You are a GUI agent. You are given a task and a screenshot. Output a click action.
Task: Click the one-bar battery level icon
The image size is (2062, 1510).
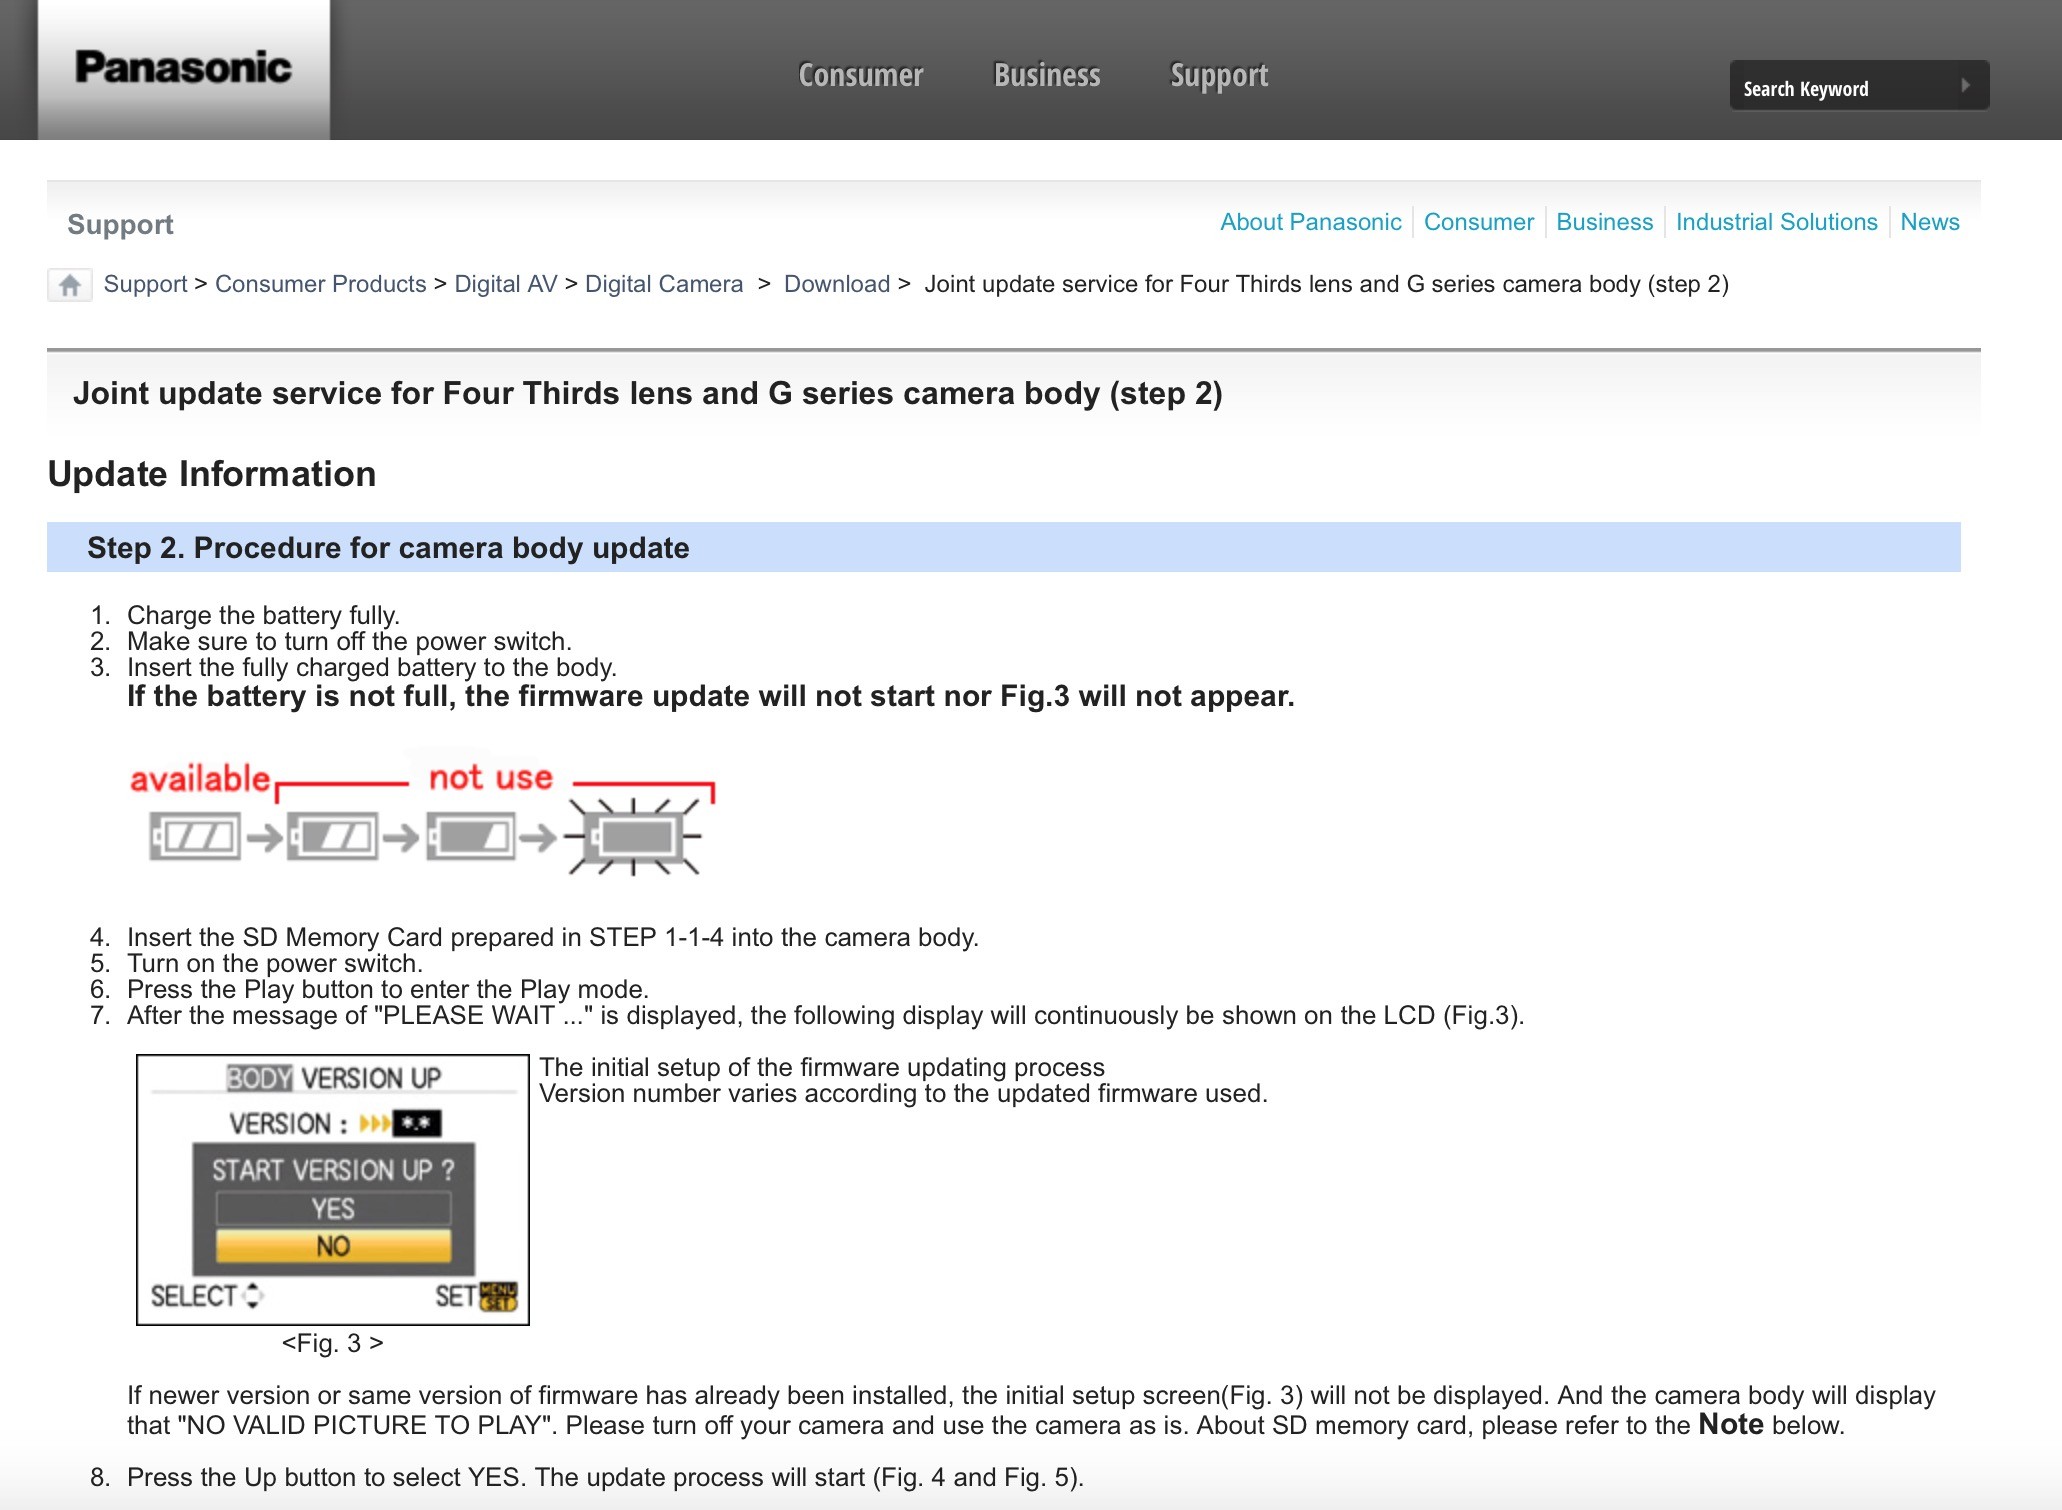pos(471,836)
